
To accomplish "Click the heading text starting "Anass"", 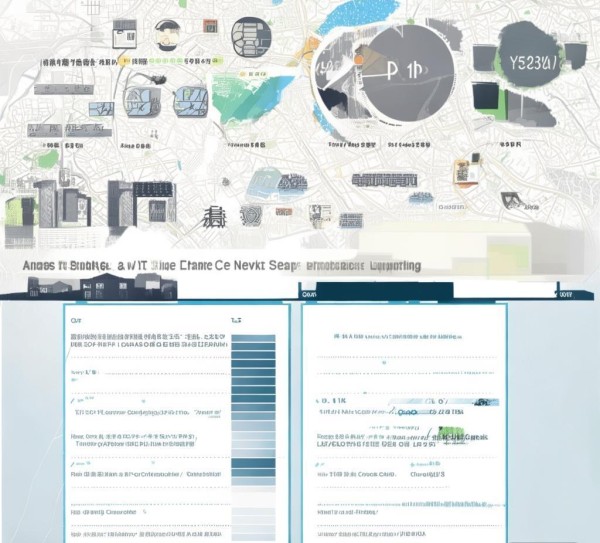I will point(222,266).
